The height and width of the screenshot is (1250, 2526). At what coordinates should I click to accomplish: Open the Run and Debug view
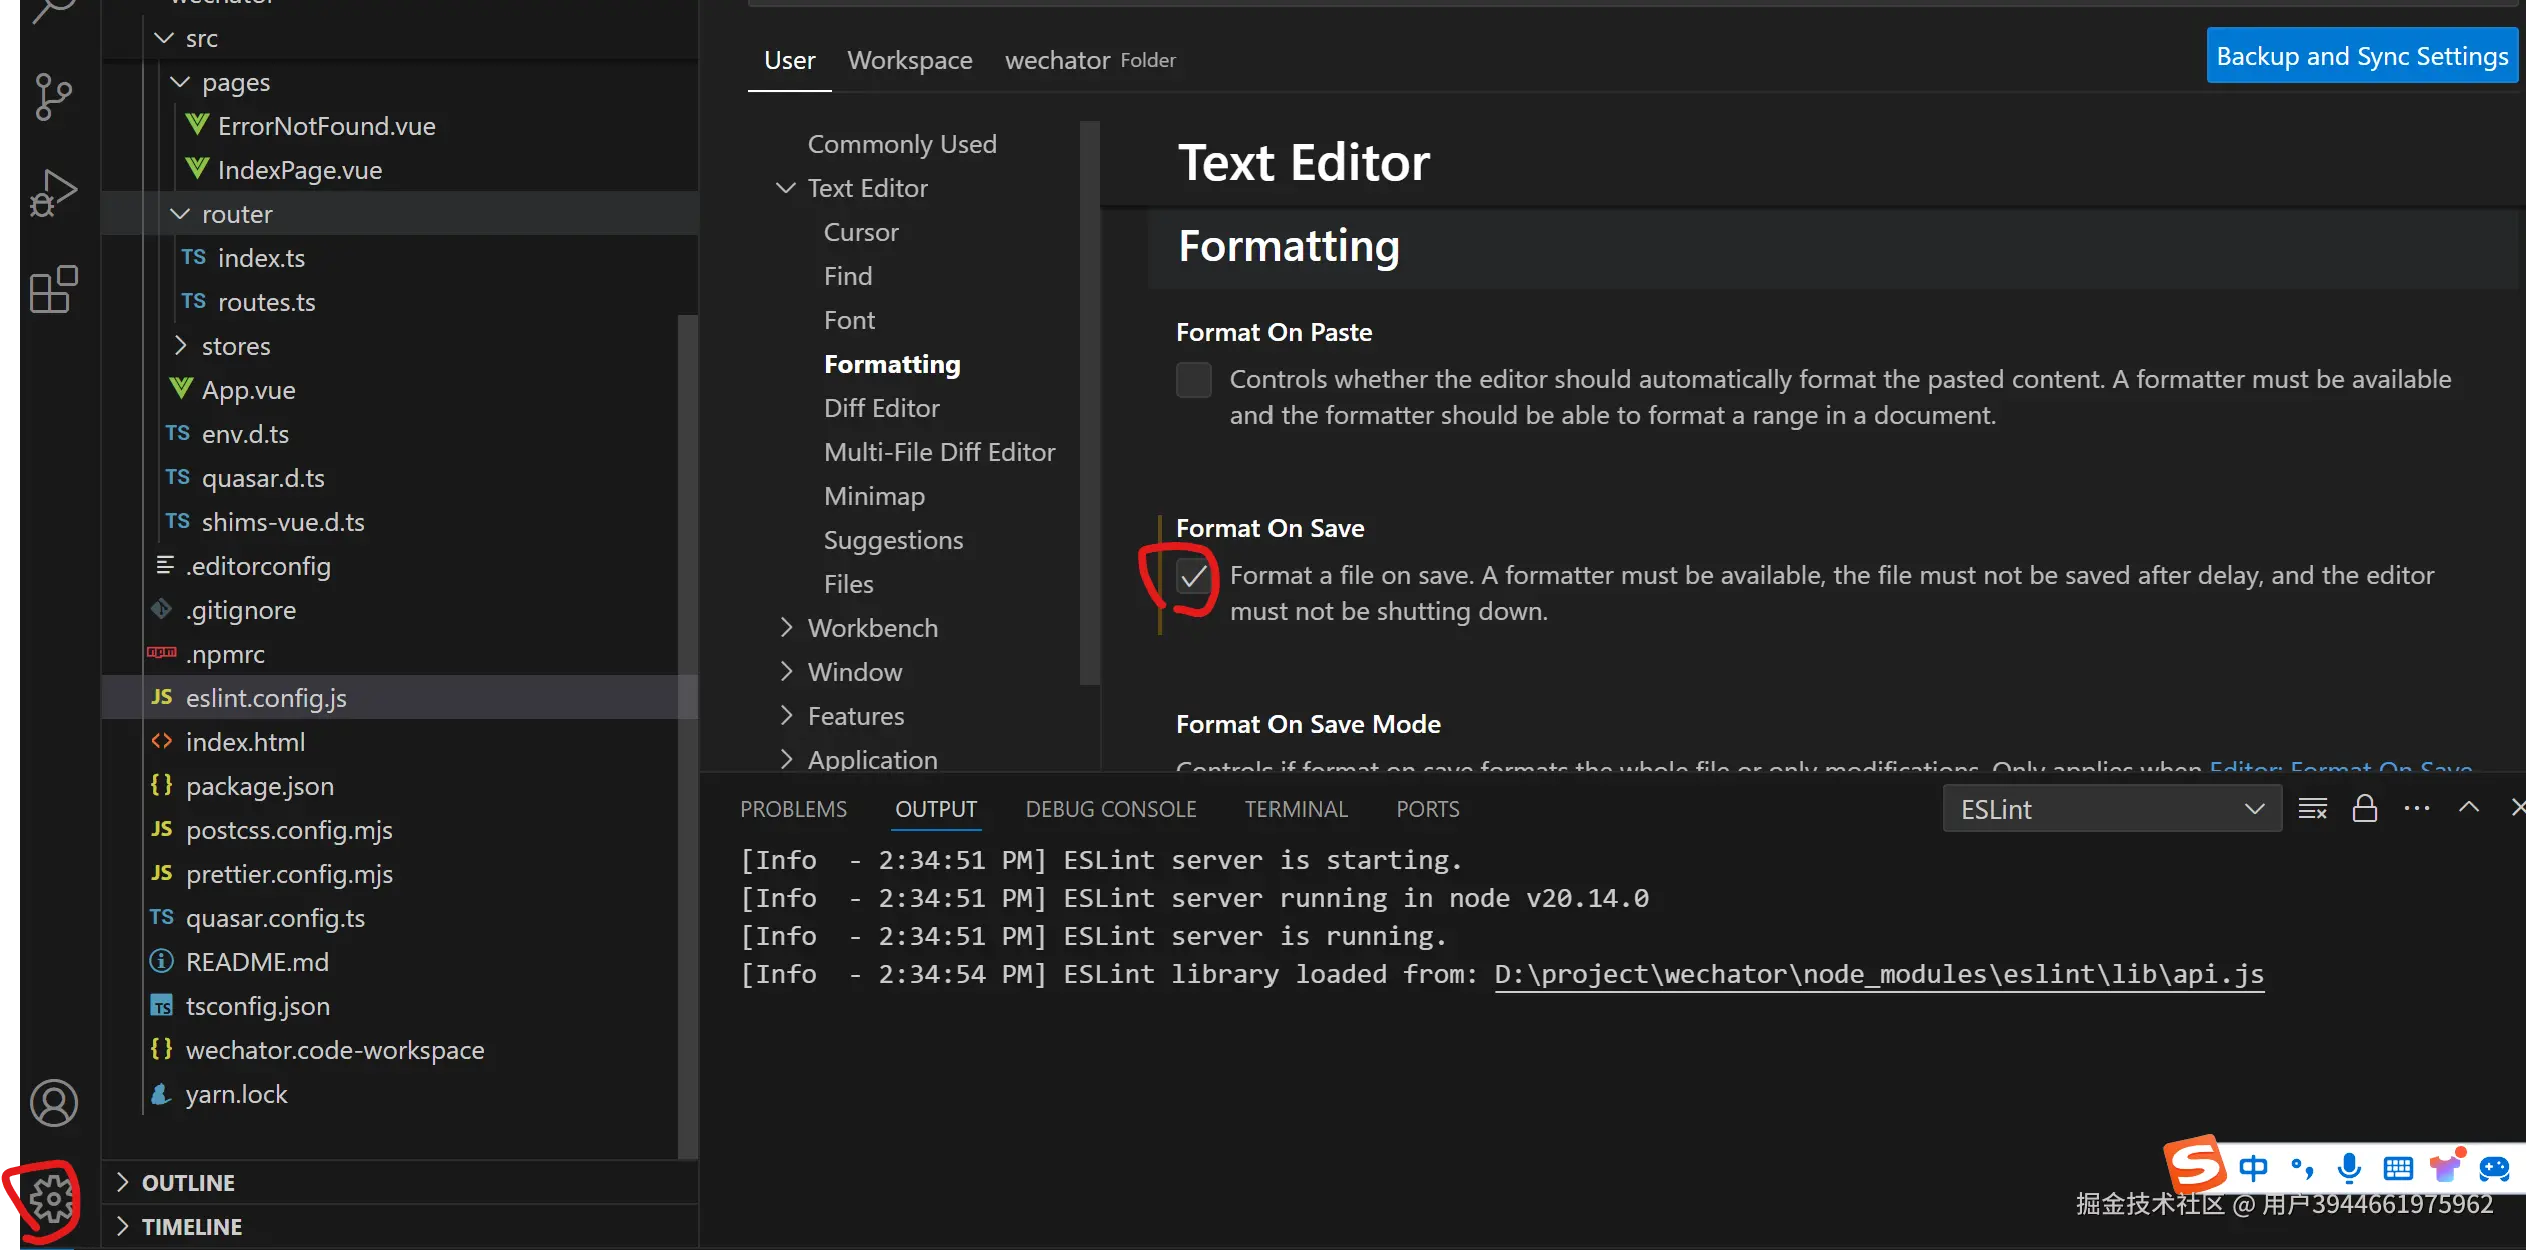(x=53, y=193)
